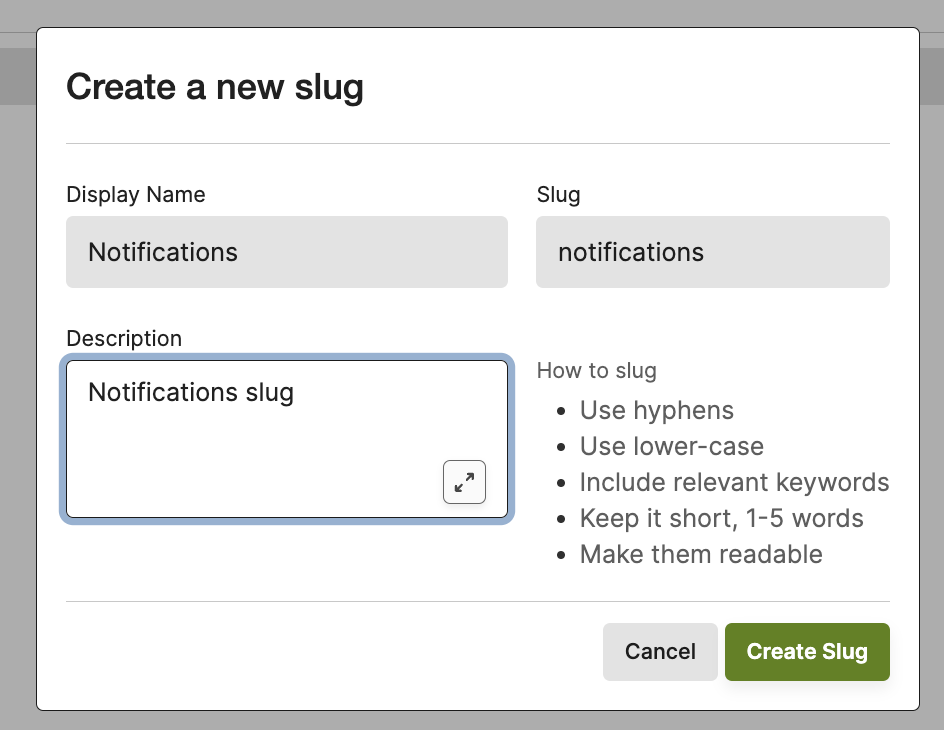Click the "Display Name" label
The image size is (944, 730).
pos(136,194)
